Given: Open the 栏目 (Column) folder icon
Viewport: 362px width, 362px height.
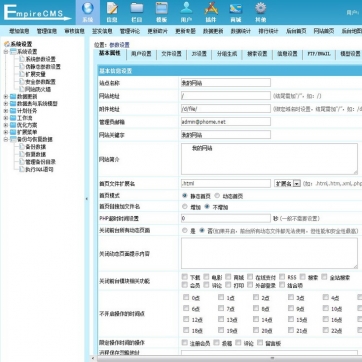Looking at the screenshot, I should pos(137,12).
